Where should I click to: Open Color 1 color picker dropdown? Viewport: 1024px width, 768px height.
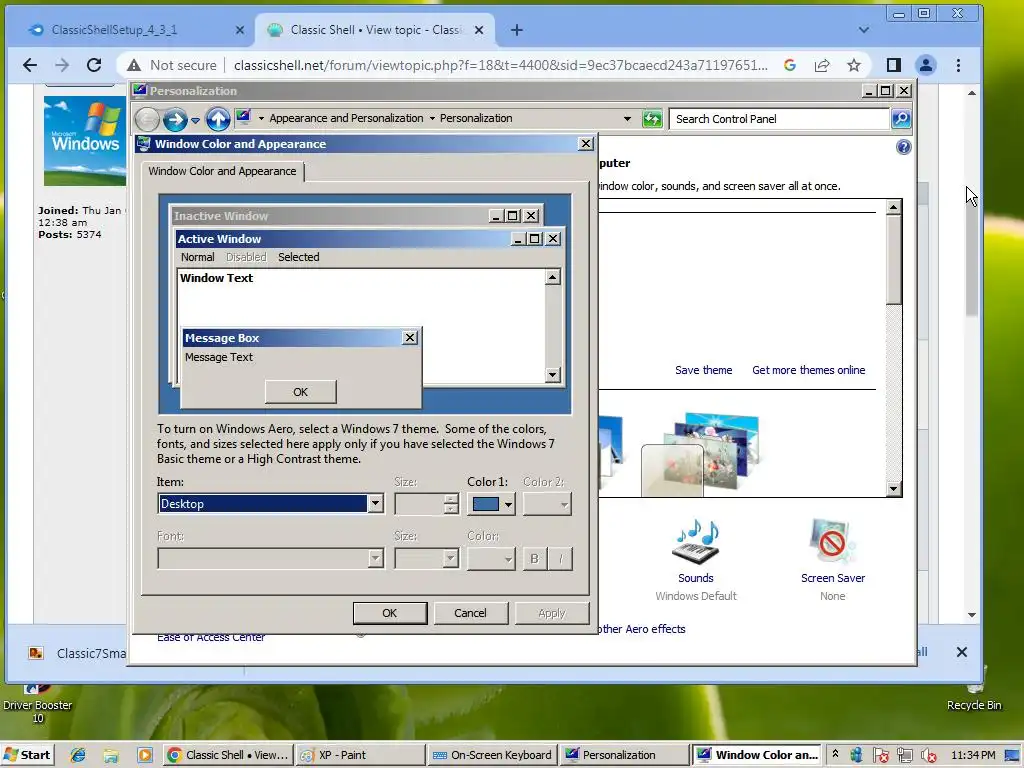(x=491, y=504)
